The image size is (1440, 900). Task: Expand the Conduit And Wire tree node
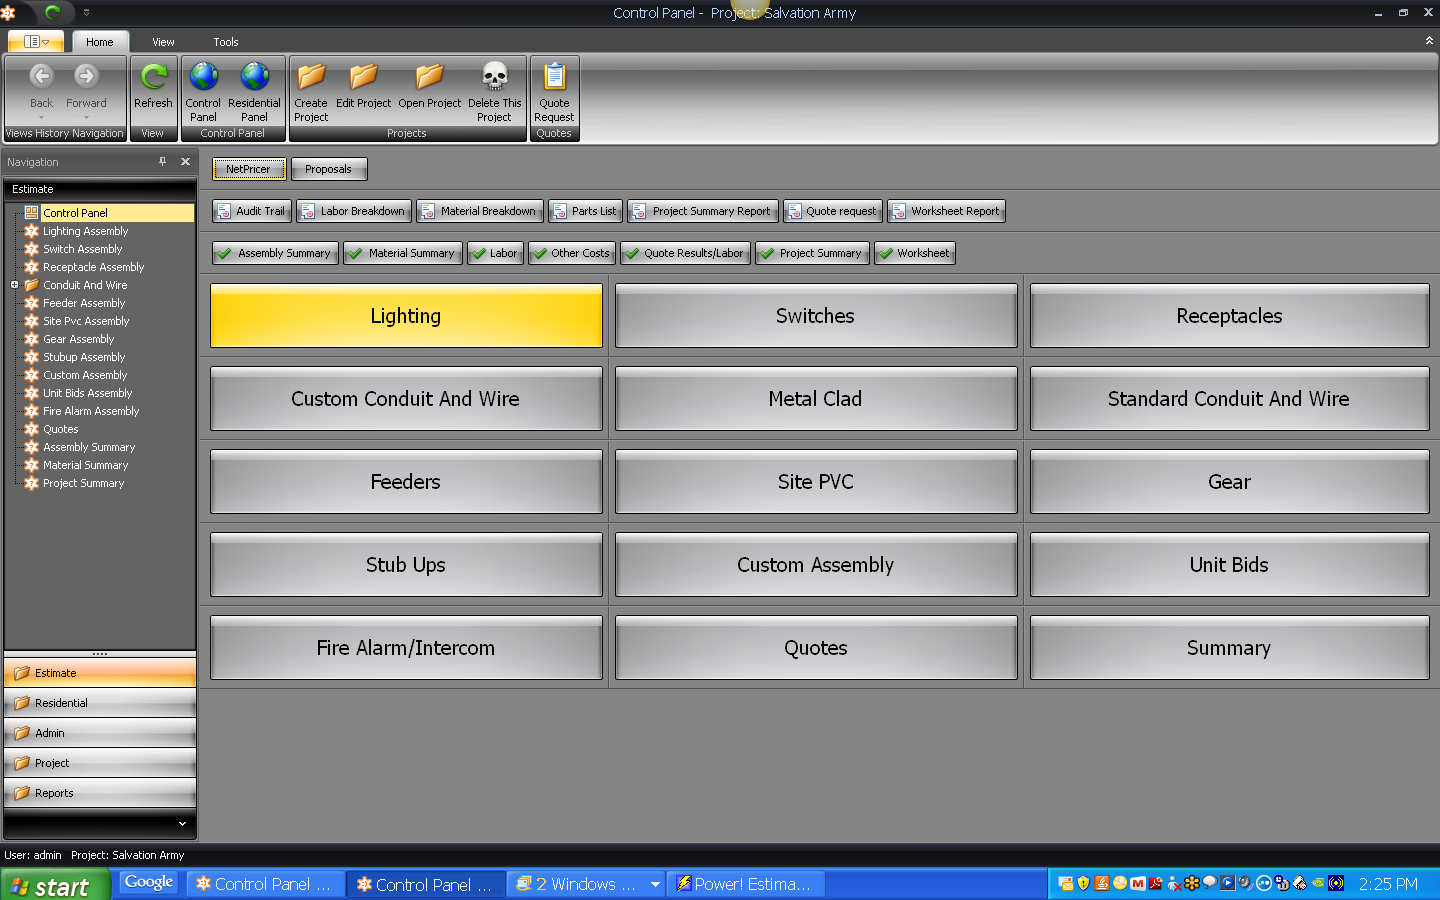[16, 285]
